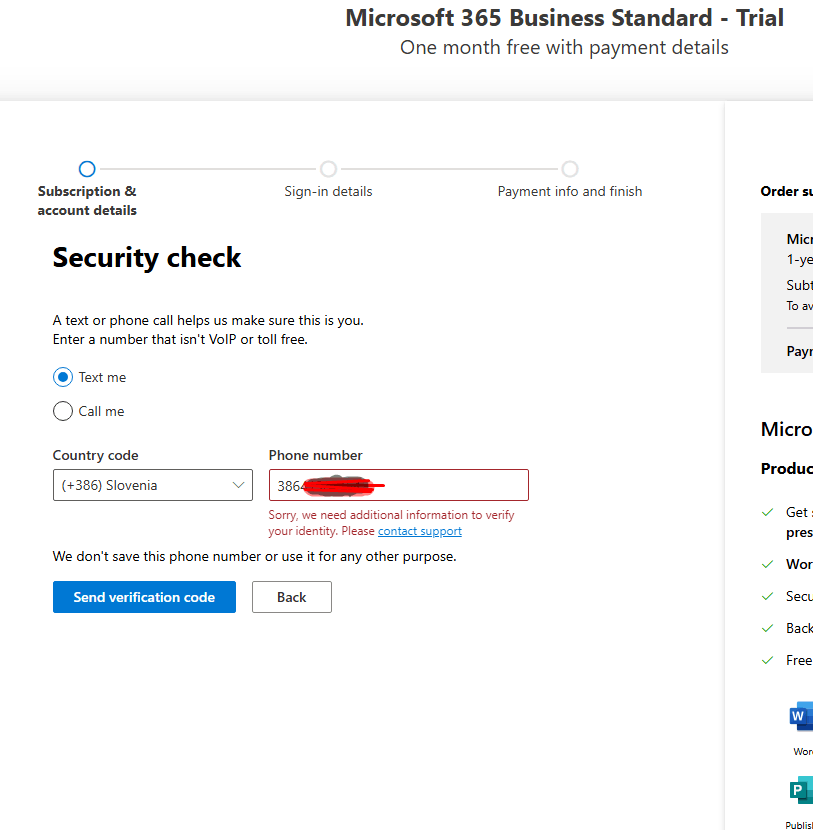Click the 'One month free with payment details' subtitle
Viewport: 813px width, 830px height.
(x=564, y=48)
